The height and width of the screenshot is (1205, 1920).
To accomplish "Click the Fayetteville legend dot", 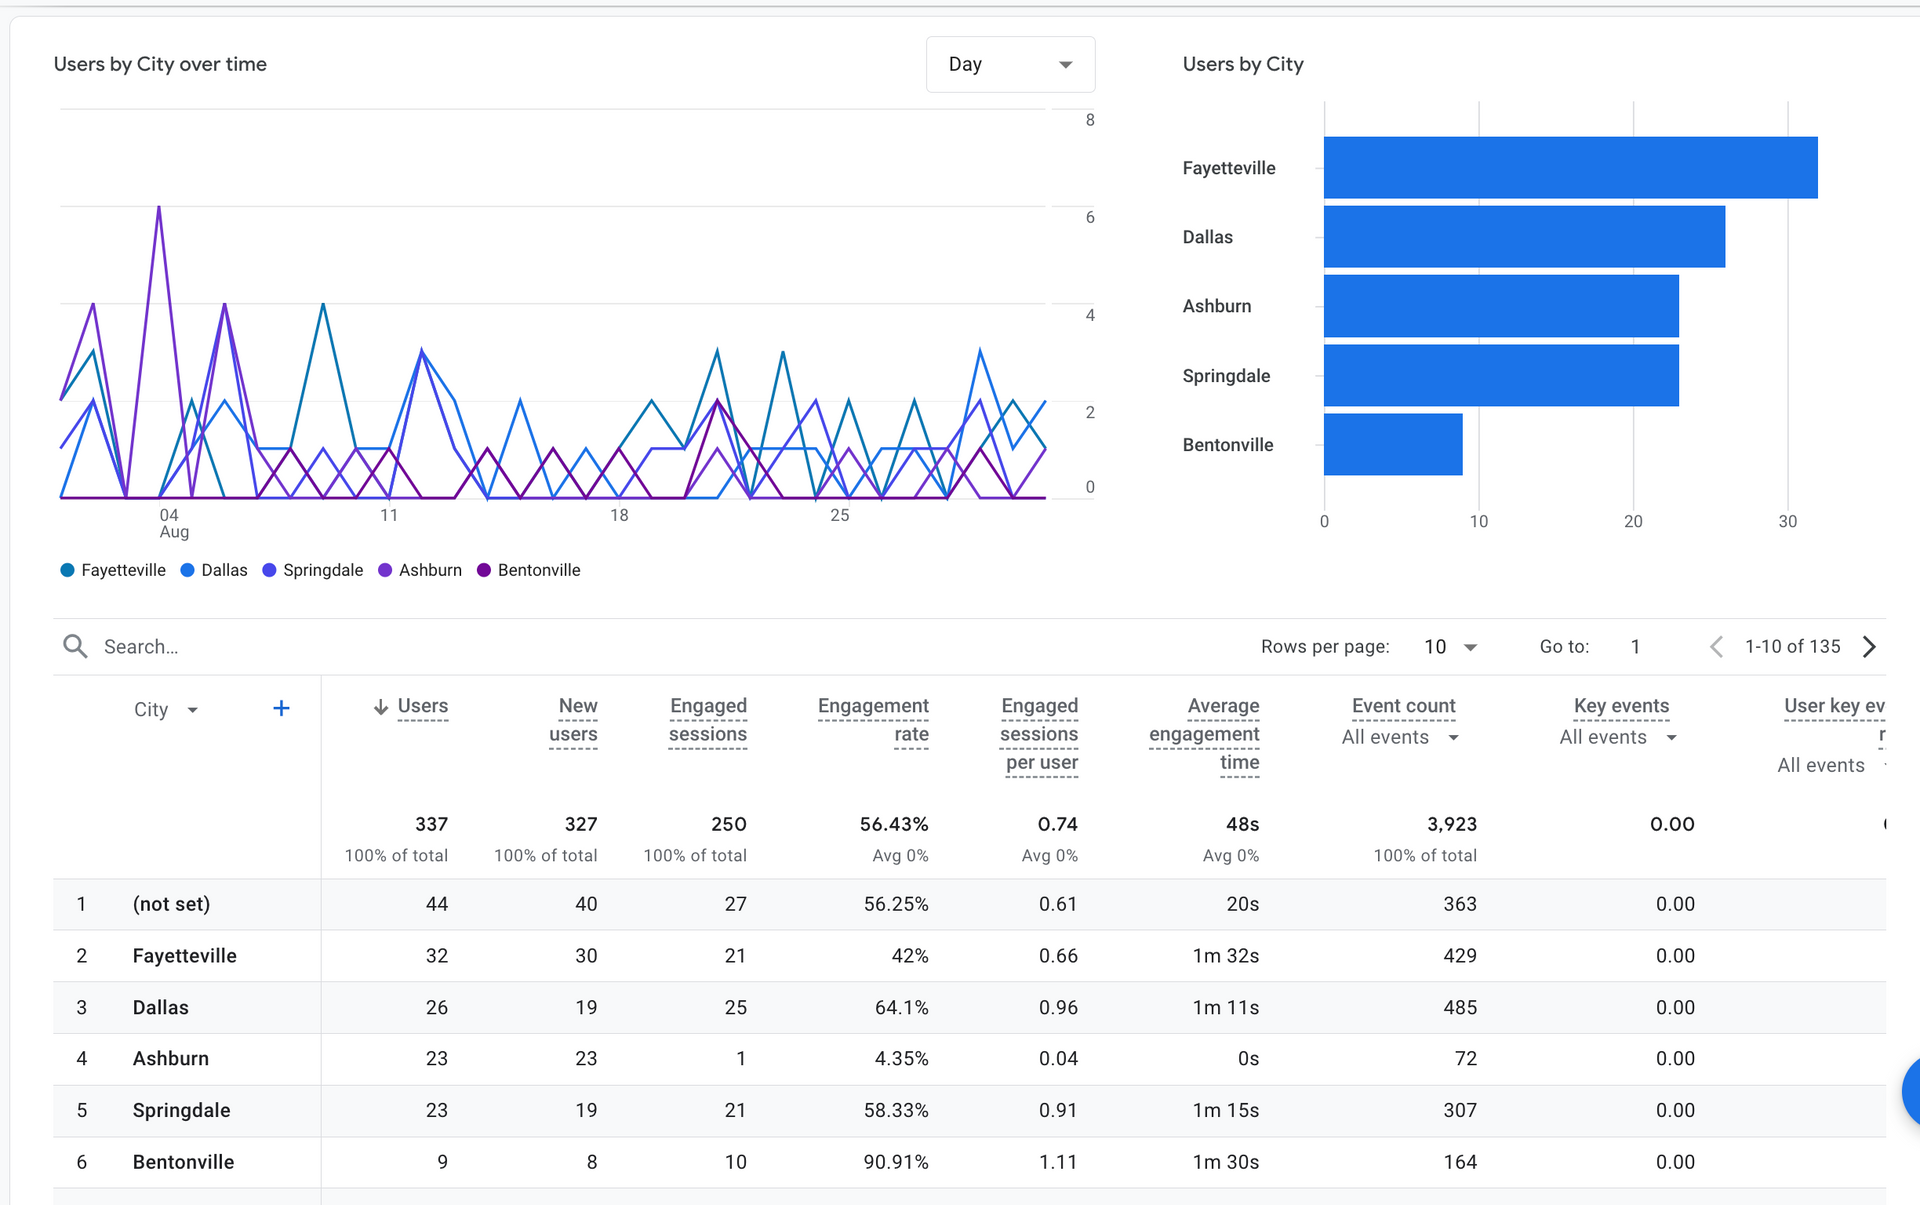I will click(67, 570).
